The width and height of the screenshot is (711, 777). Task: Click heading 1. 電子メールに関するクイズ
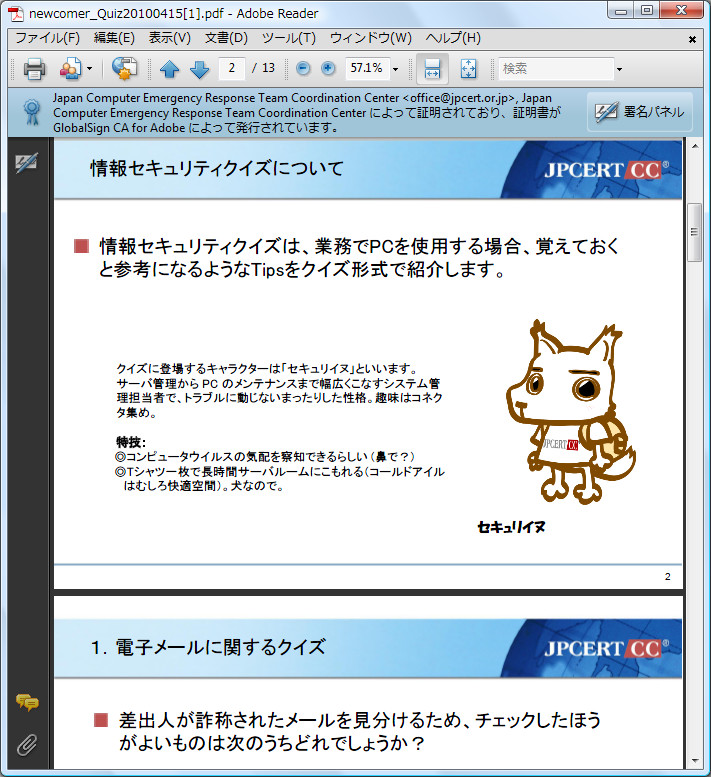208,647
